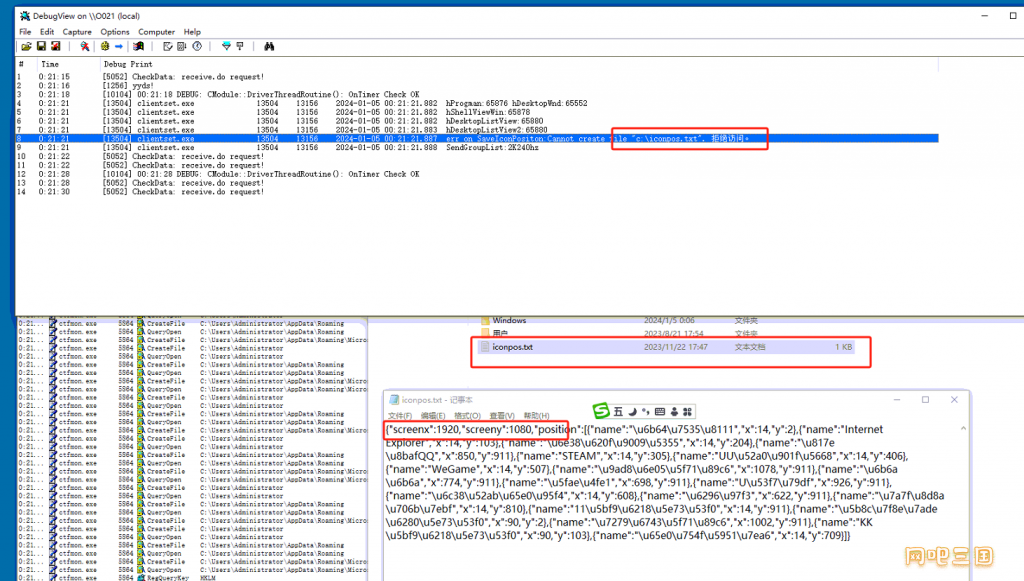Click the Log to File toolbar icon
This screenshot has width=1024, height=581.
[x=56, y=46]
